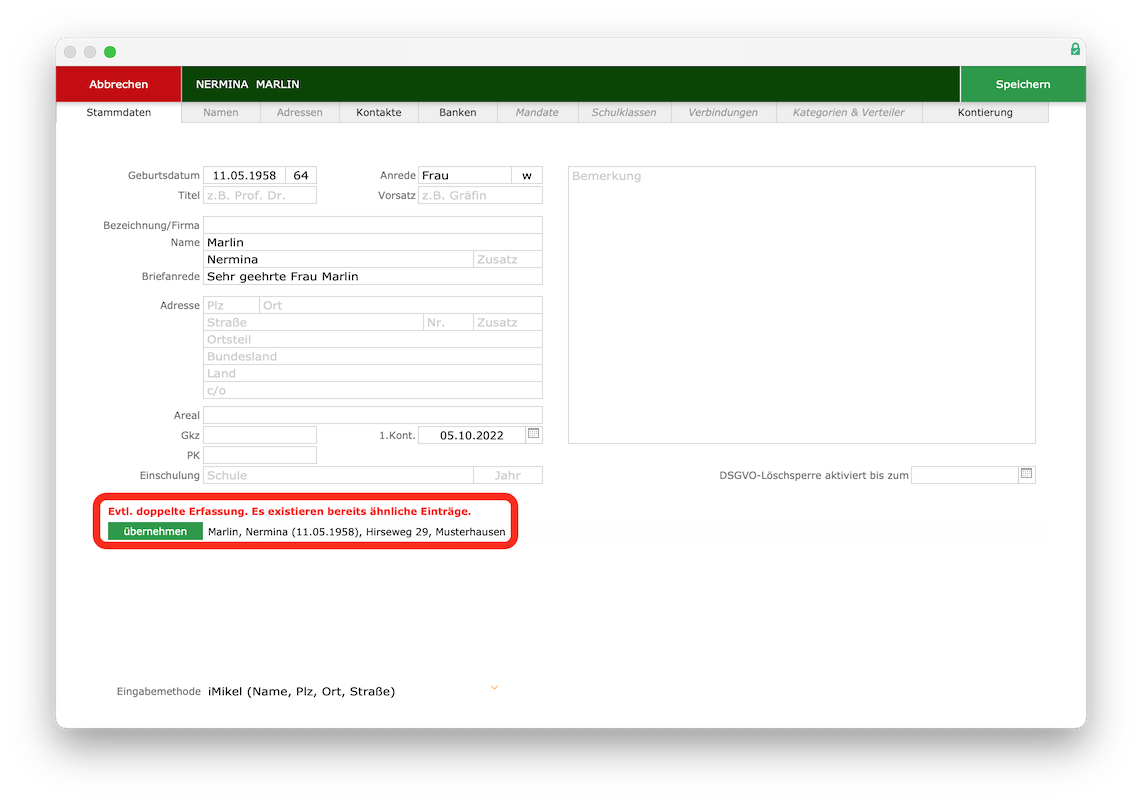Click the Titel input field
Viewport: 1142px width, 802px height.
pos(260,195)
